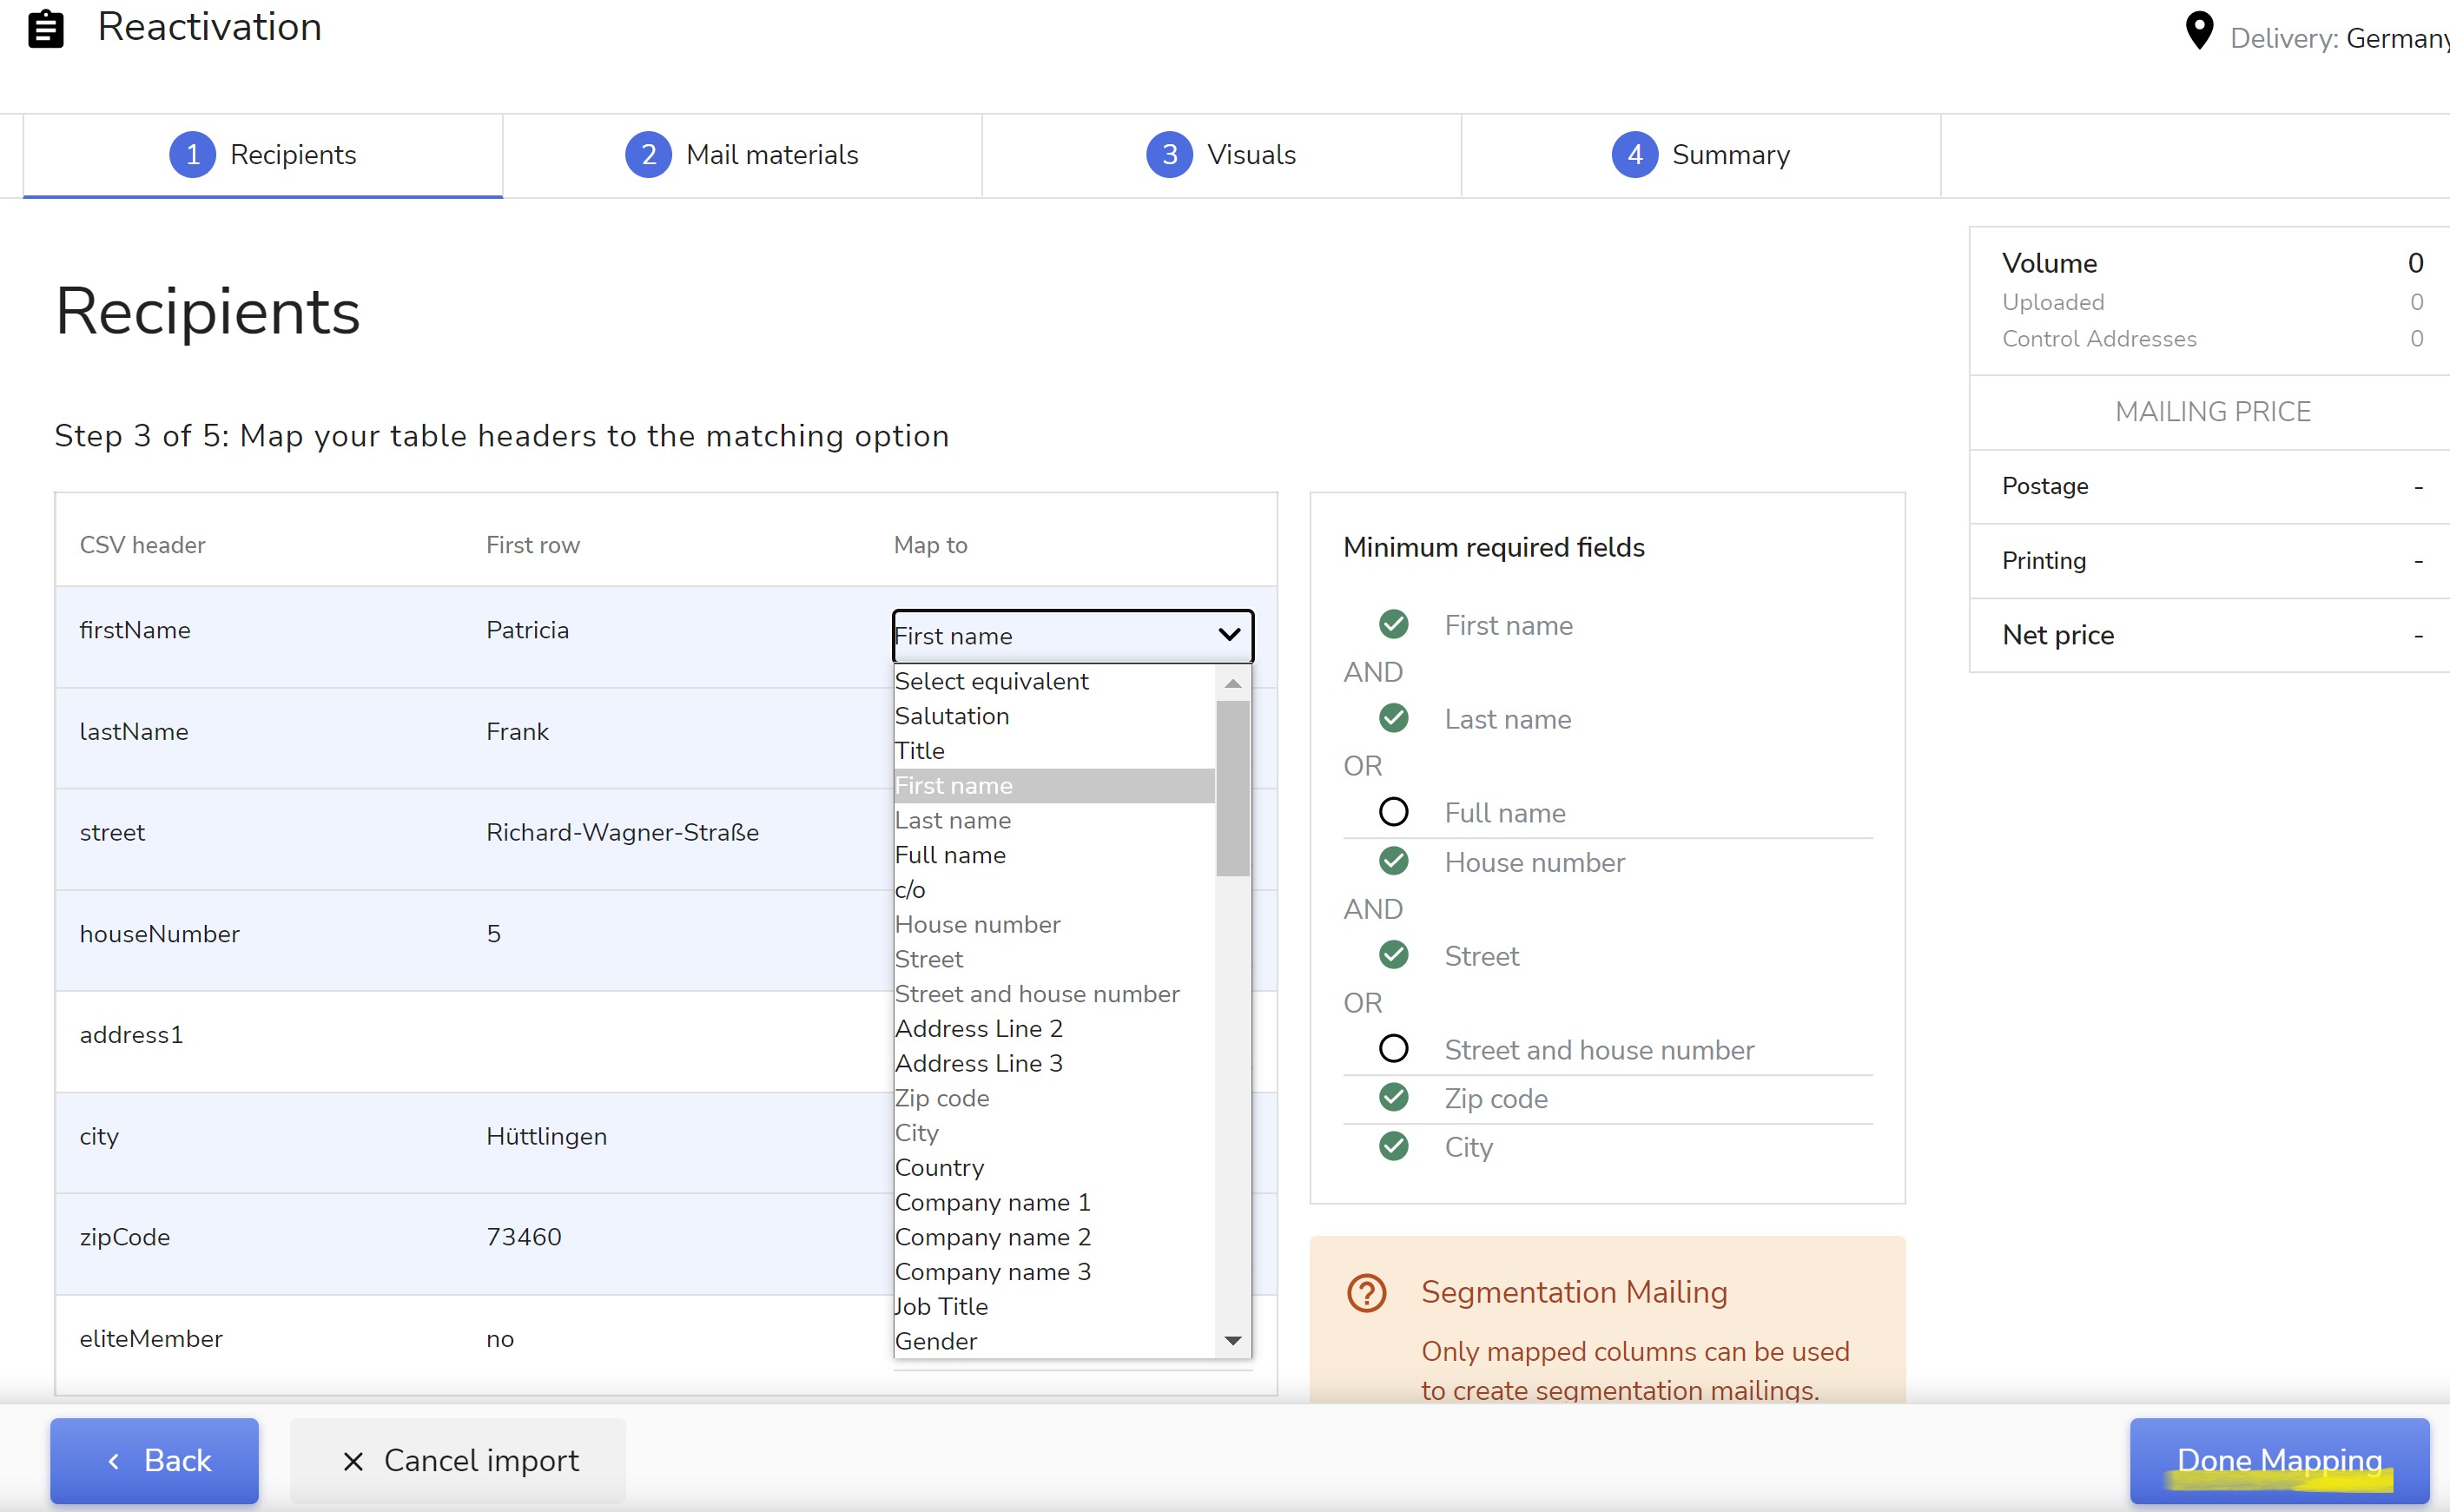Pick Company name 1 in dropdown list

[x=992, y=1202]
